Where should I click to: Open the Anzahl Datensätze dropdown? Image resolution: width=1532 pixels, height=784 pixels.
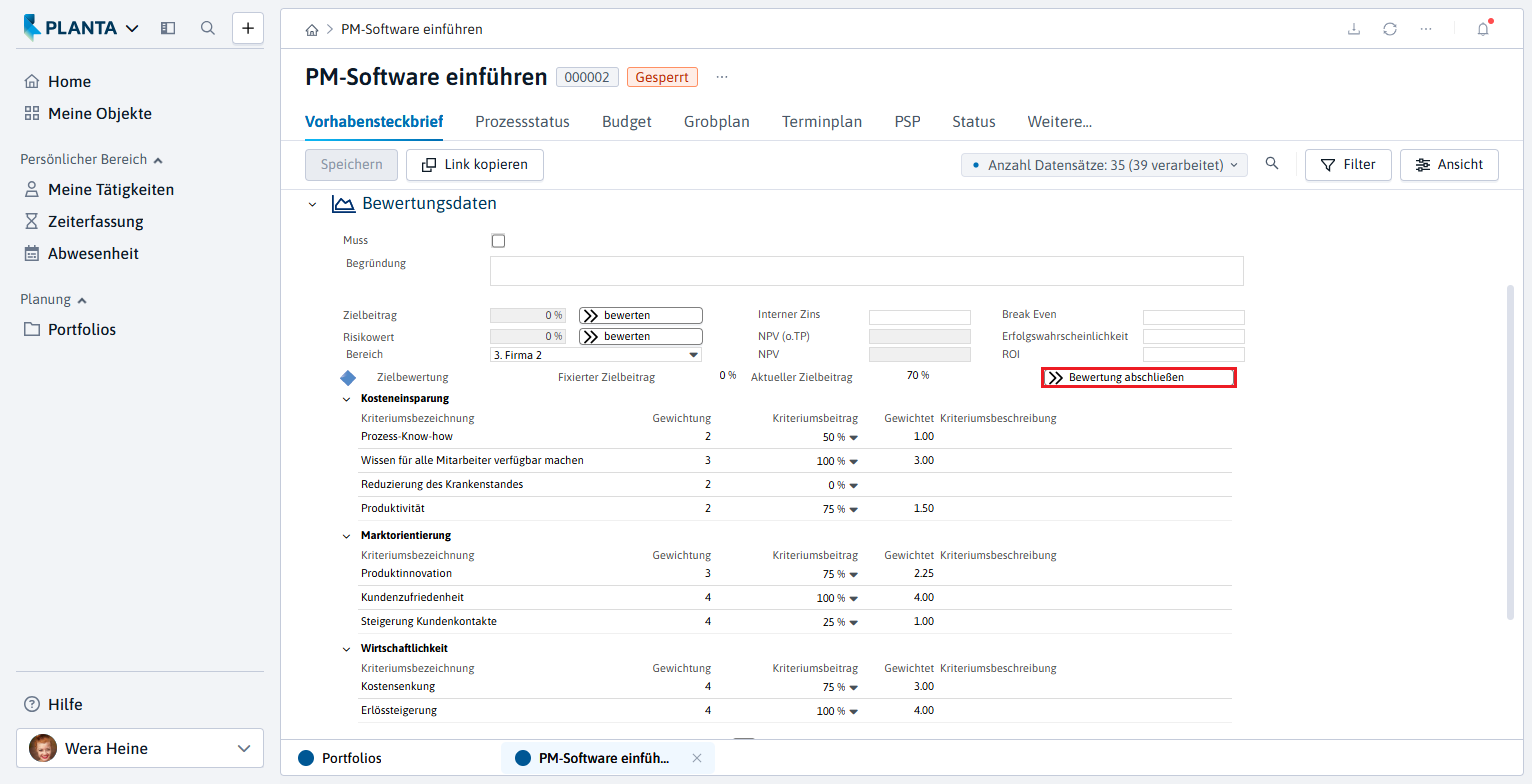pyautogui.click(x=1104, y=165)
